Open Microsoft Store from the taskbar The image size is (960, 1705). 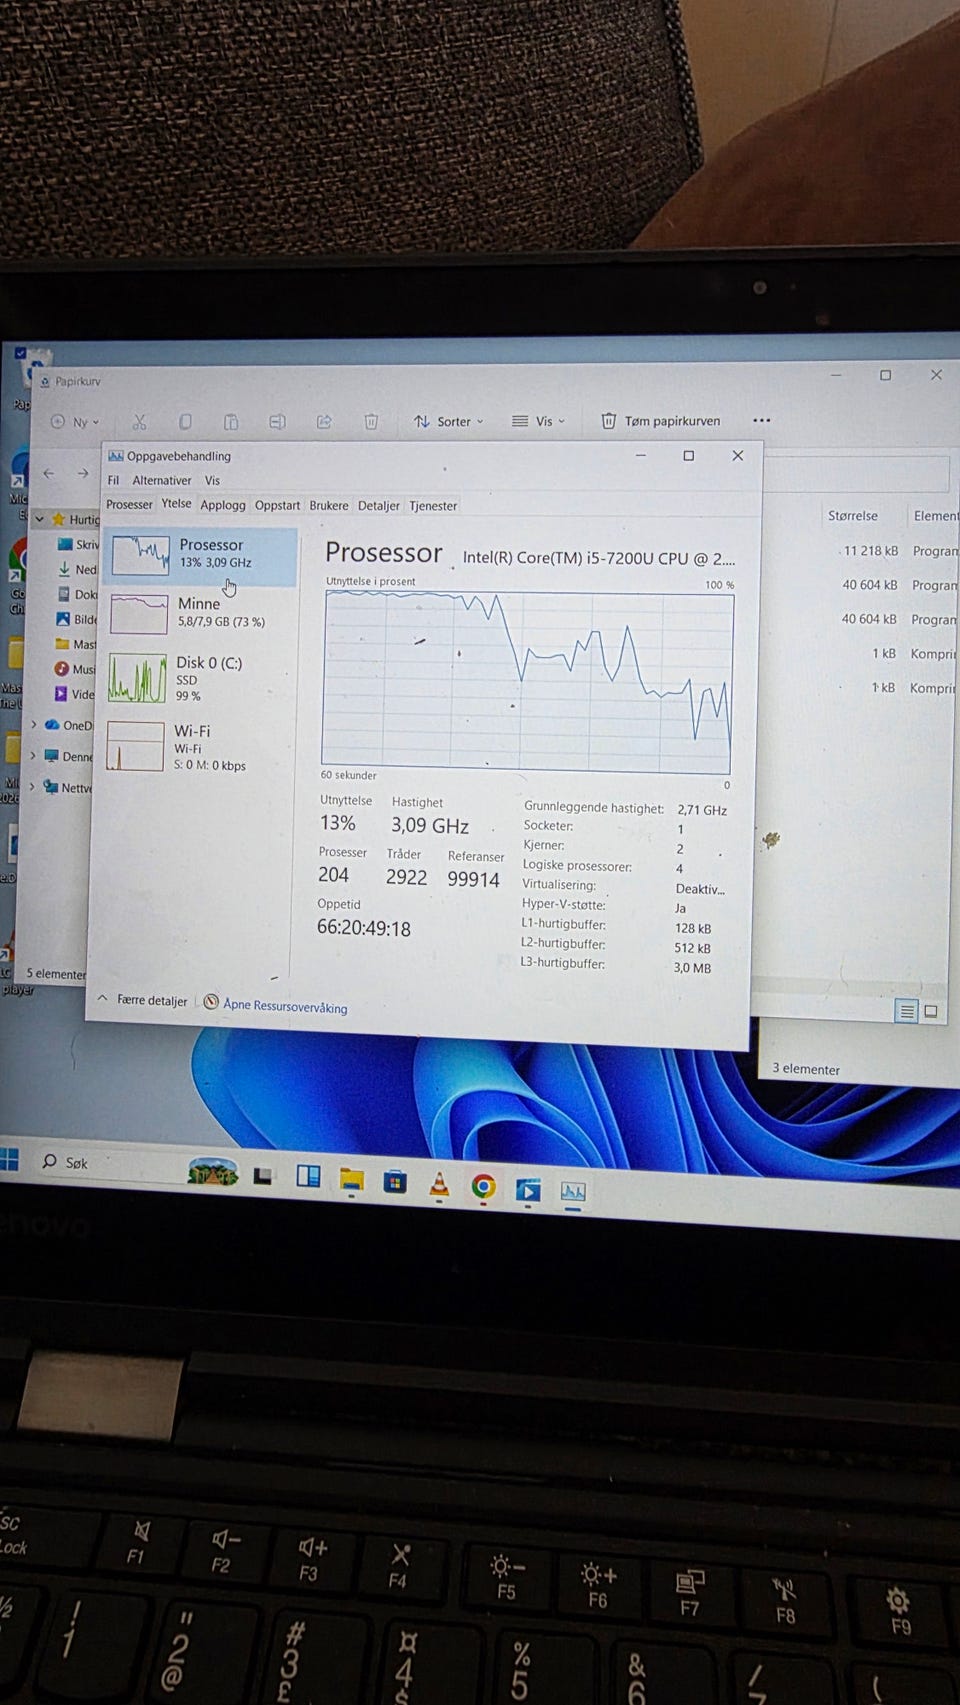[395, 1183]
